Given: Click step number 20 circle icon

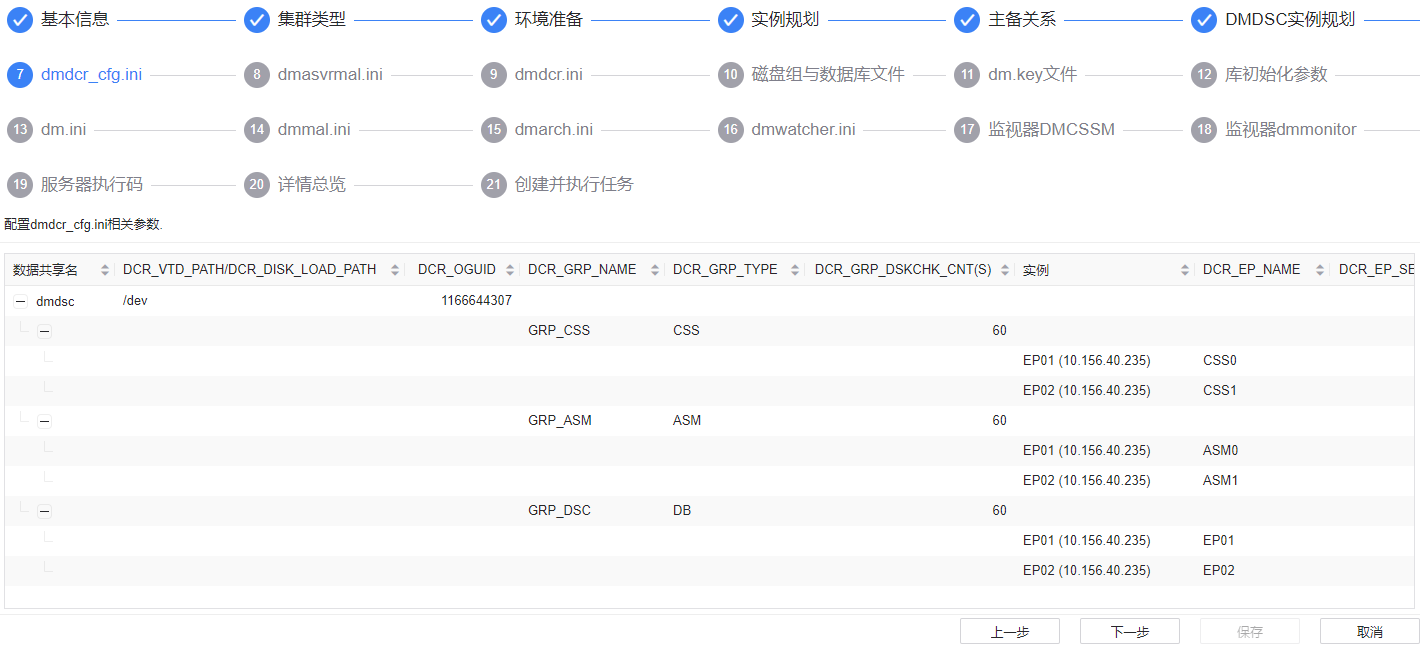Looking at the screenshot, I should 257,185.
